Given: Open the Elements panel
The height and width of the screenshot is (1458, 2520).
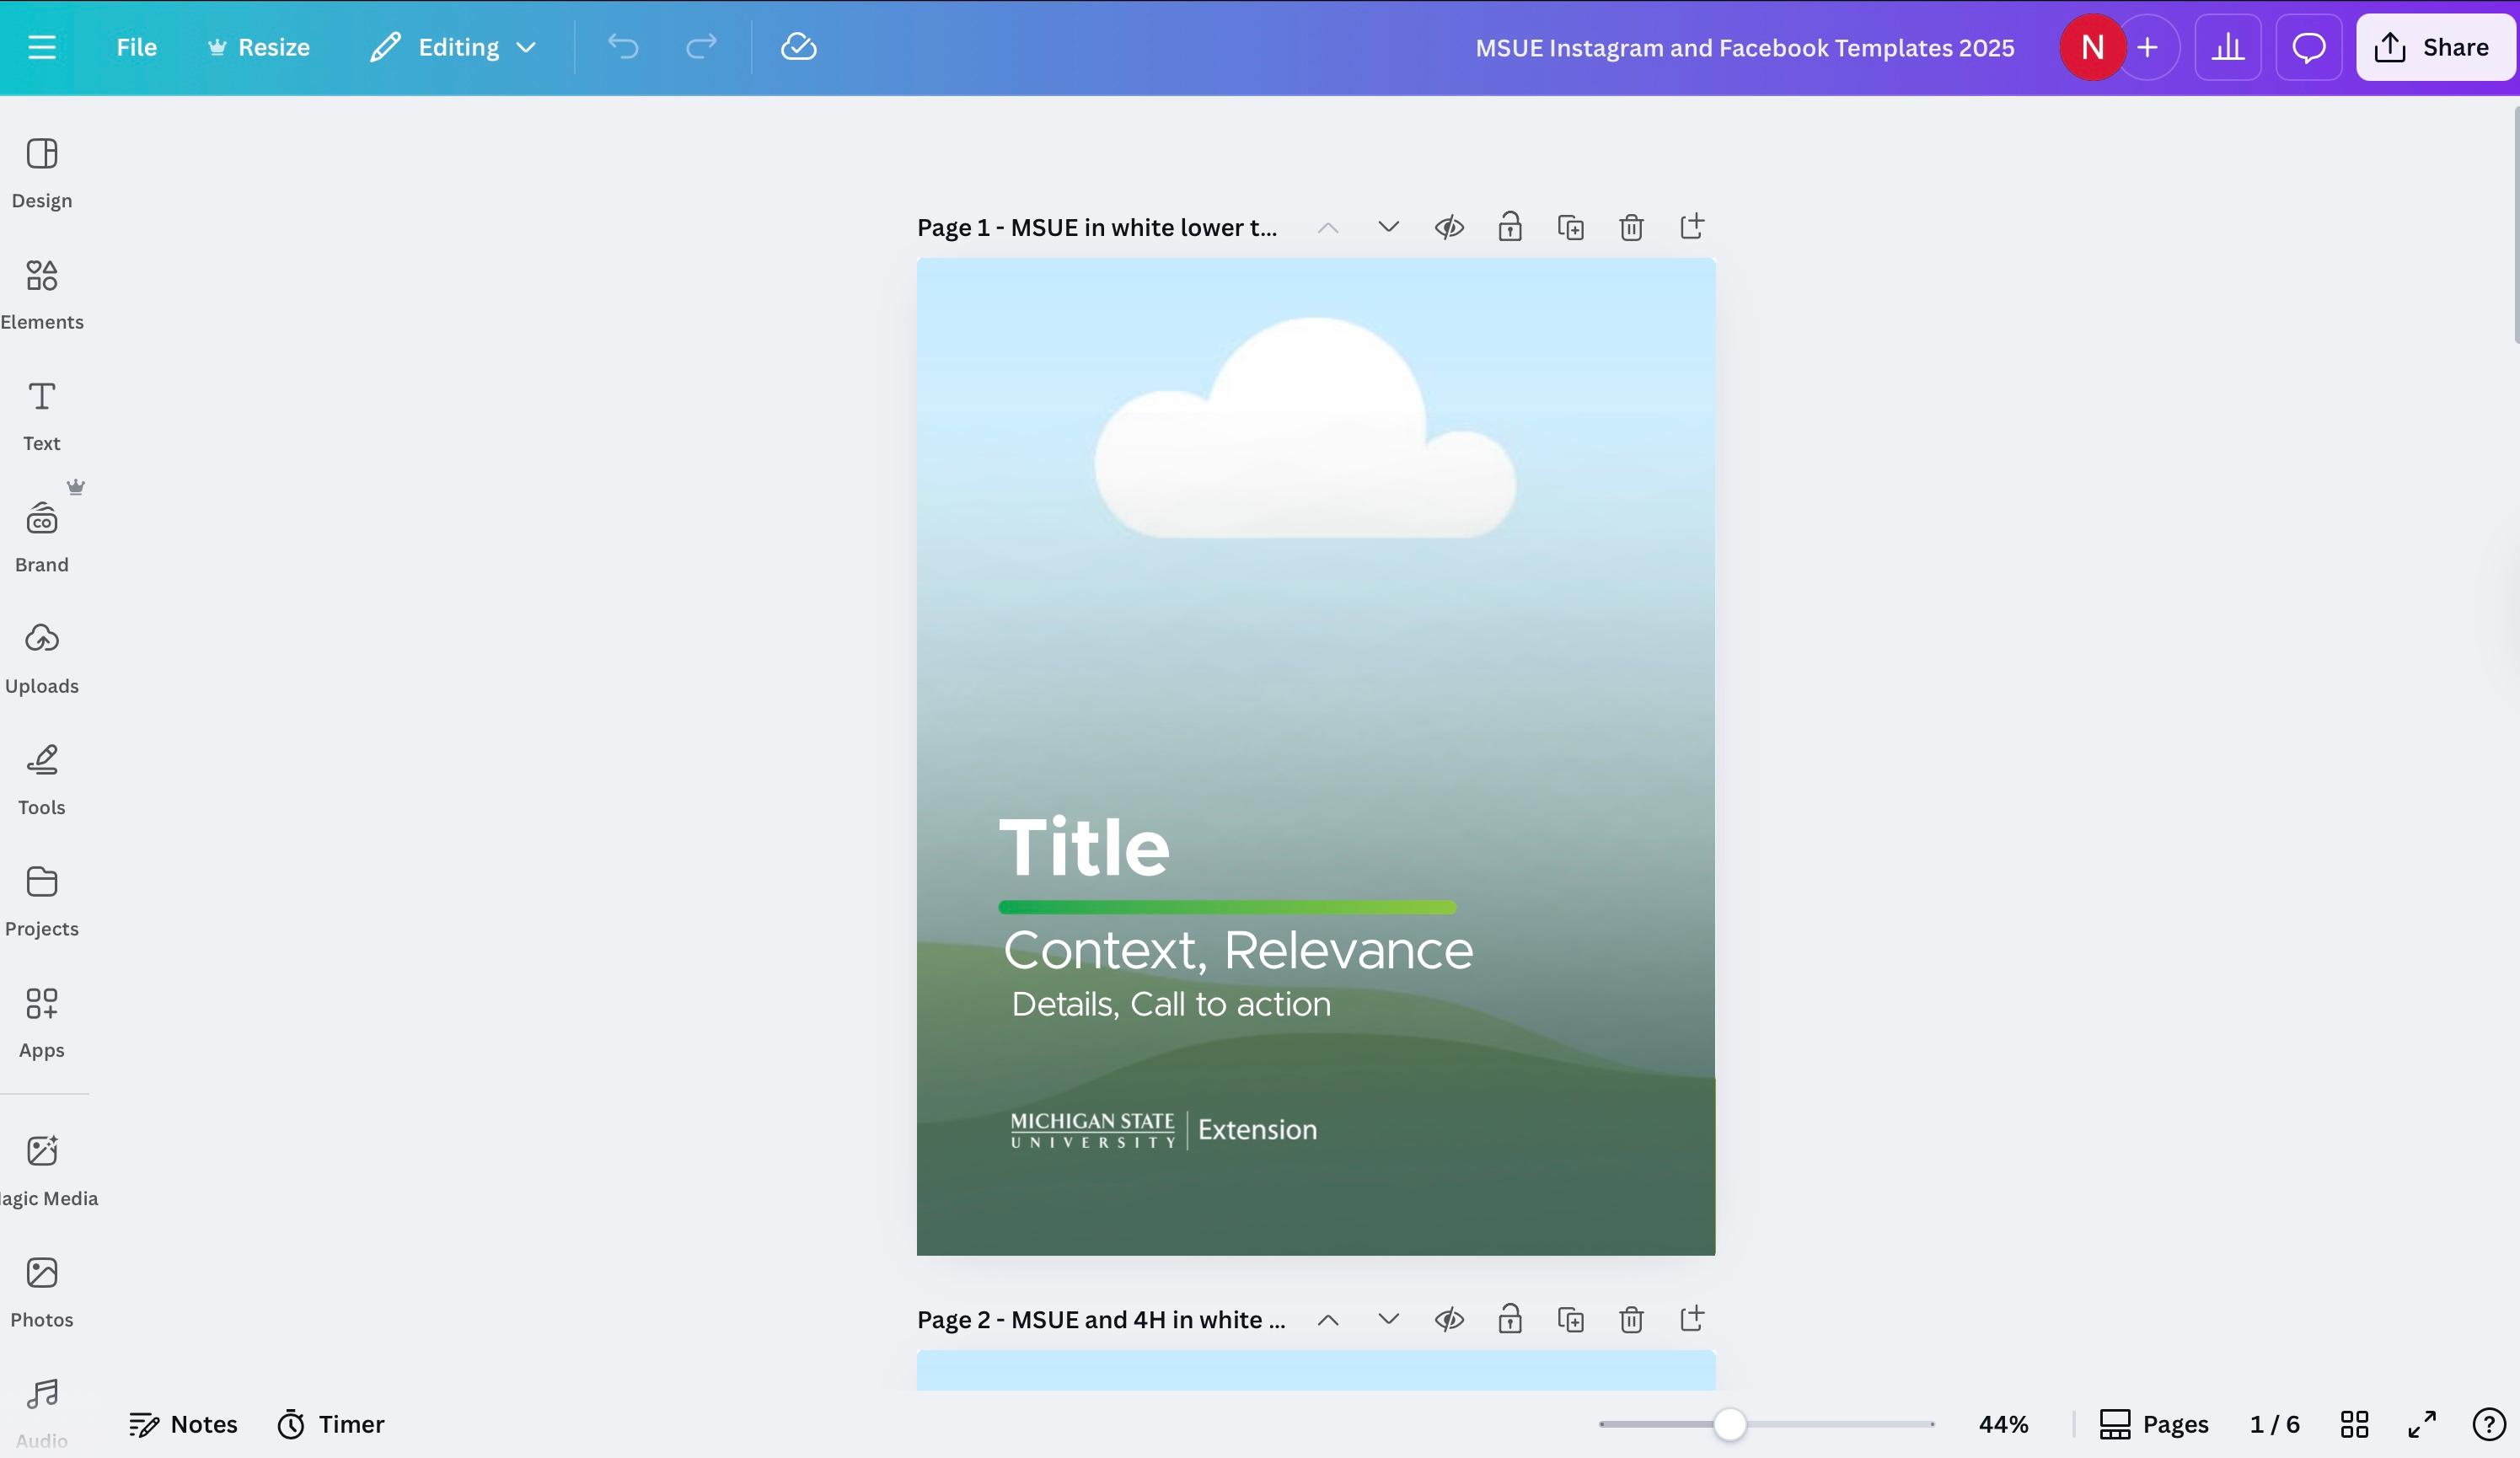Looking at the screenshot, I should coord(41,293).
